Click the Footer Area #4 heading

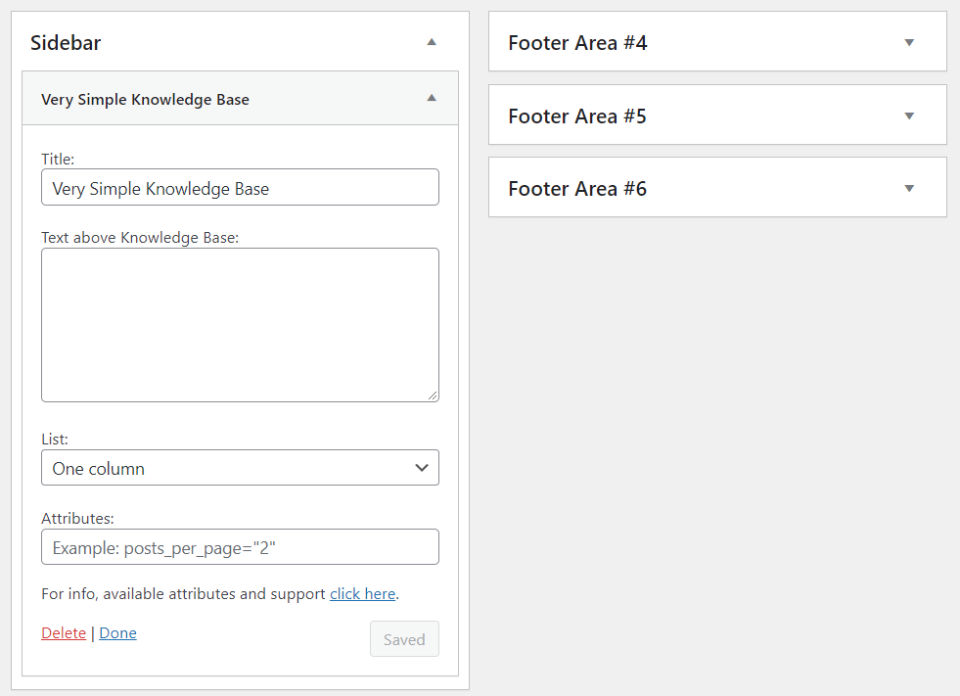[578, 43]
